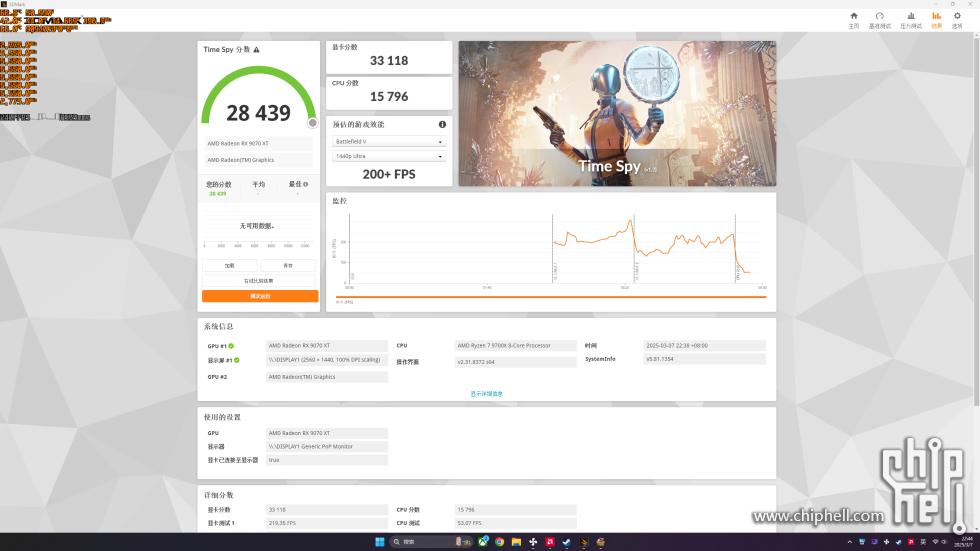Click the info icon beside 最佳 label
This screenshot has height=551, width=980.
pyautogui.click(x=305, y=184)
